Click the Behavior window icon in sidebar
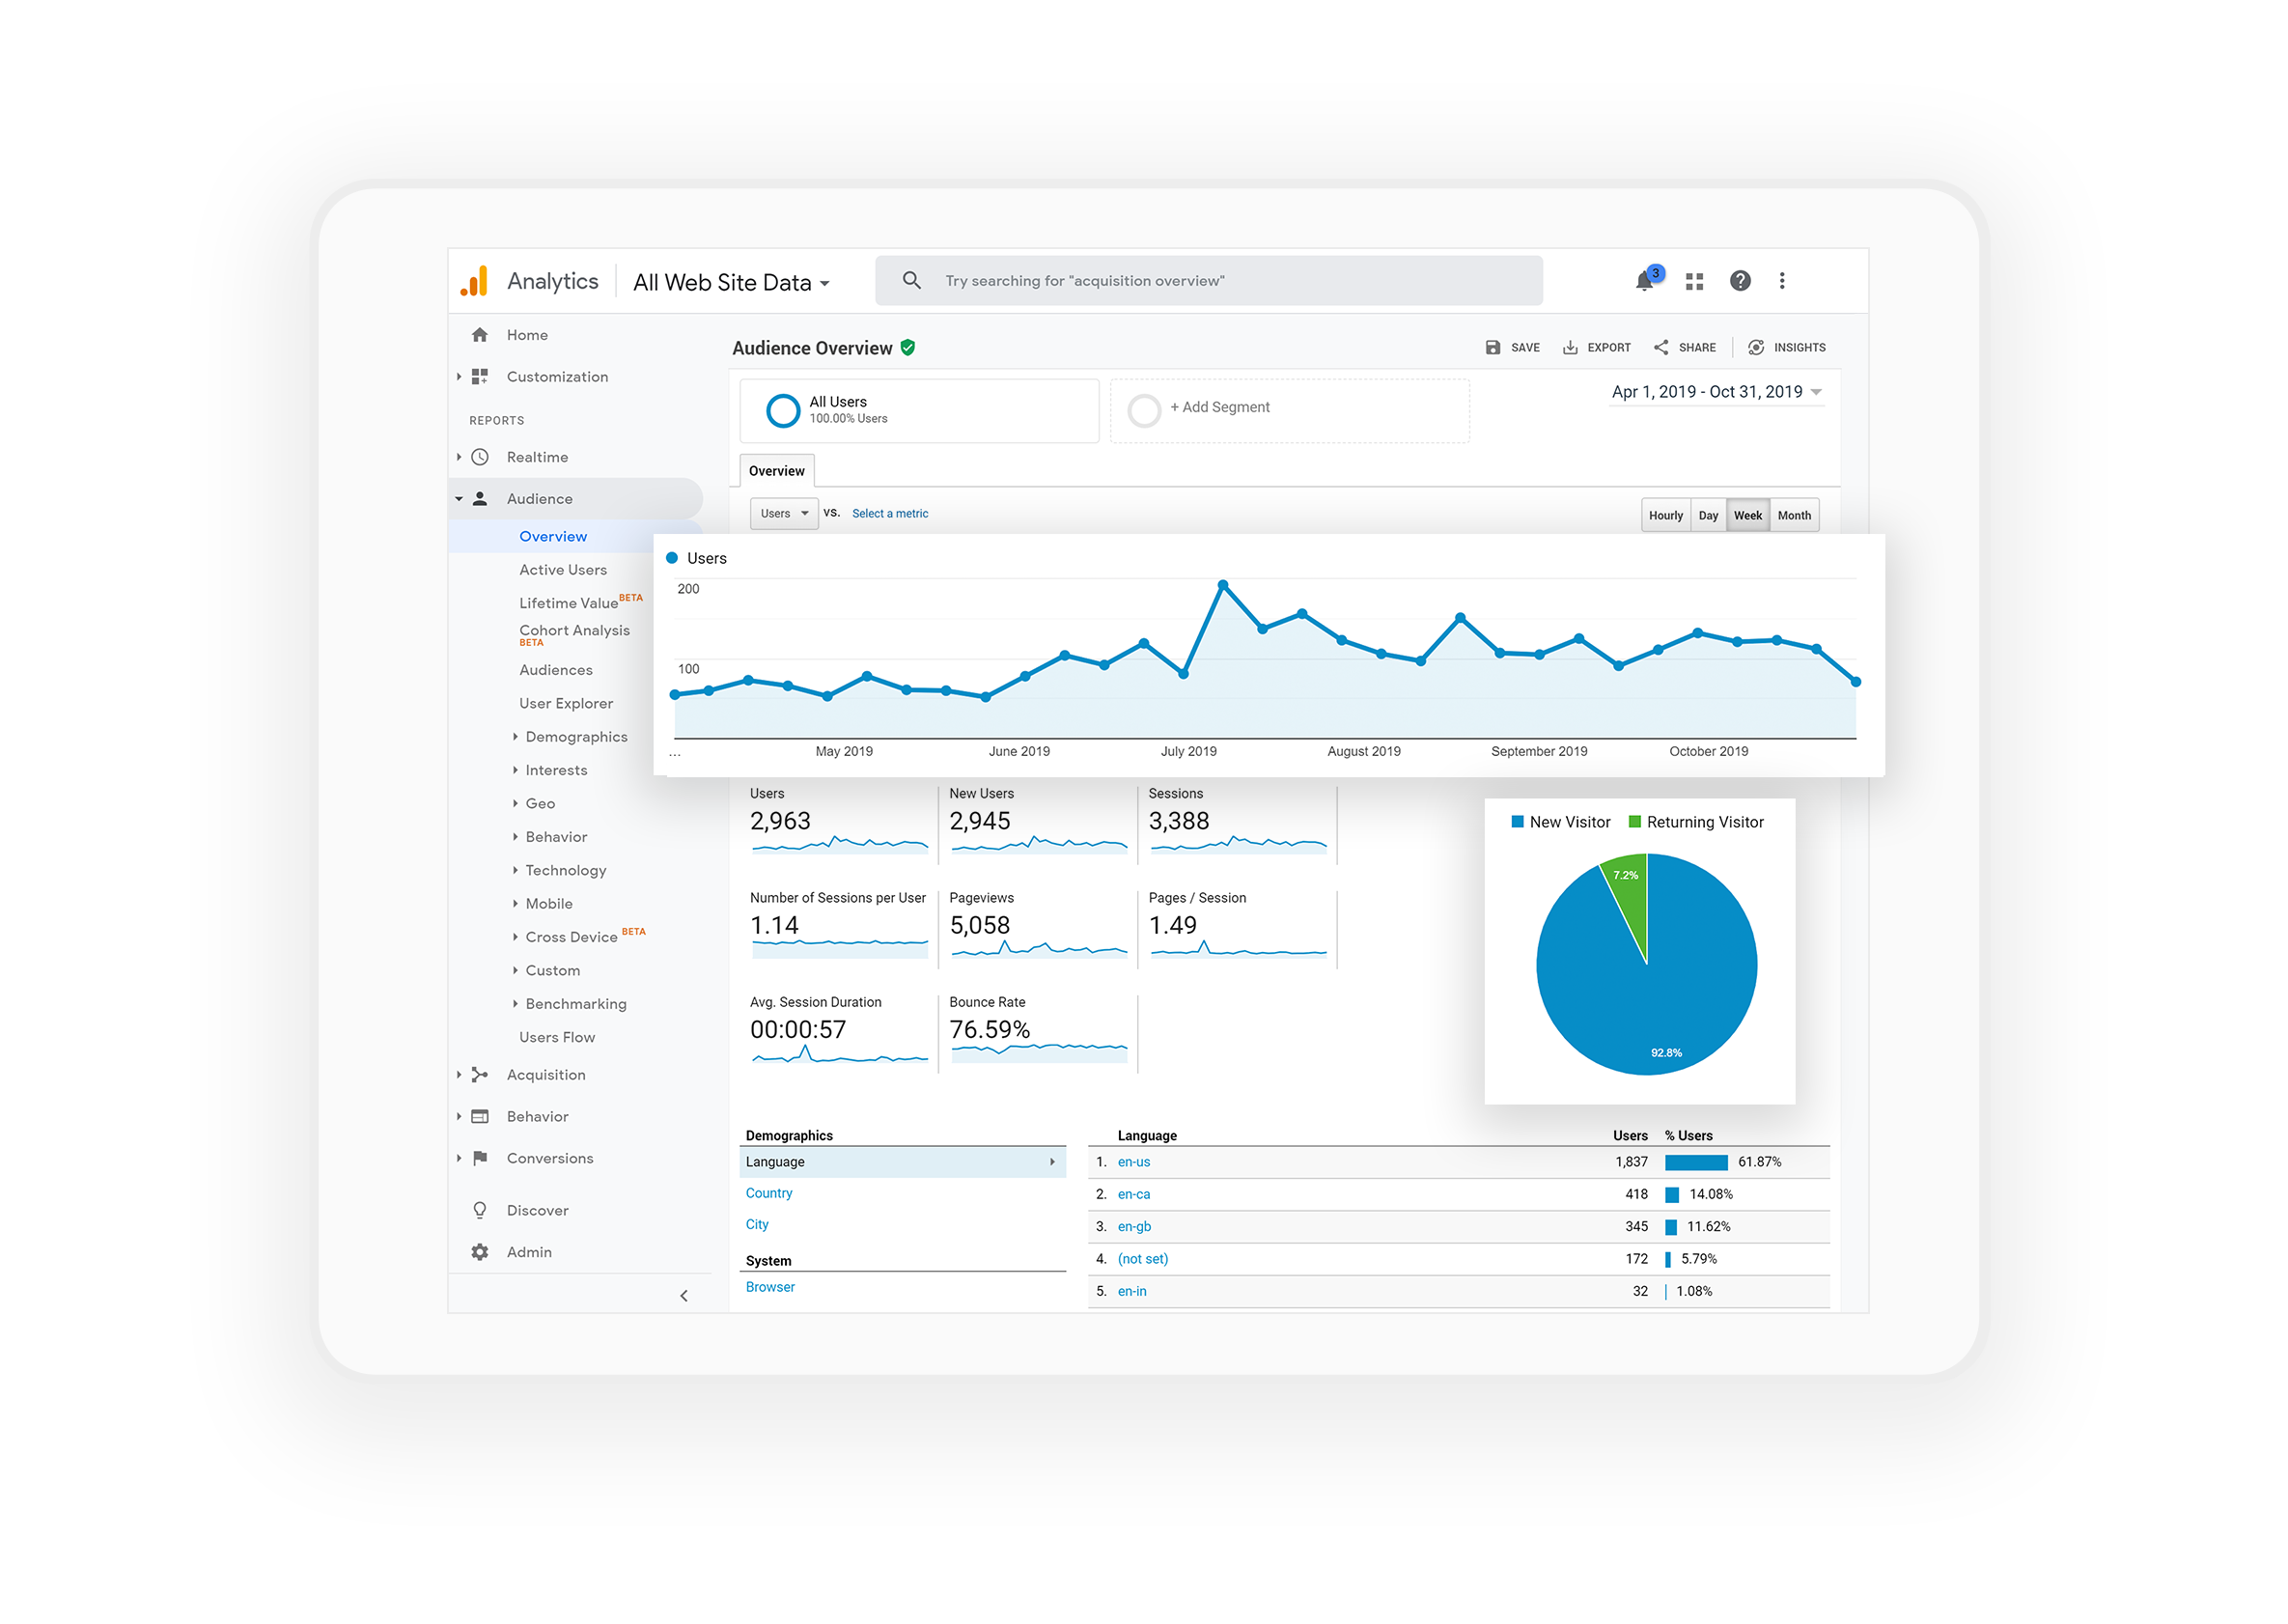 (480, 1117)
